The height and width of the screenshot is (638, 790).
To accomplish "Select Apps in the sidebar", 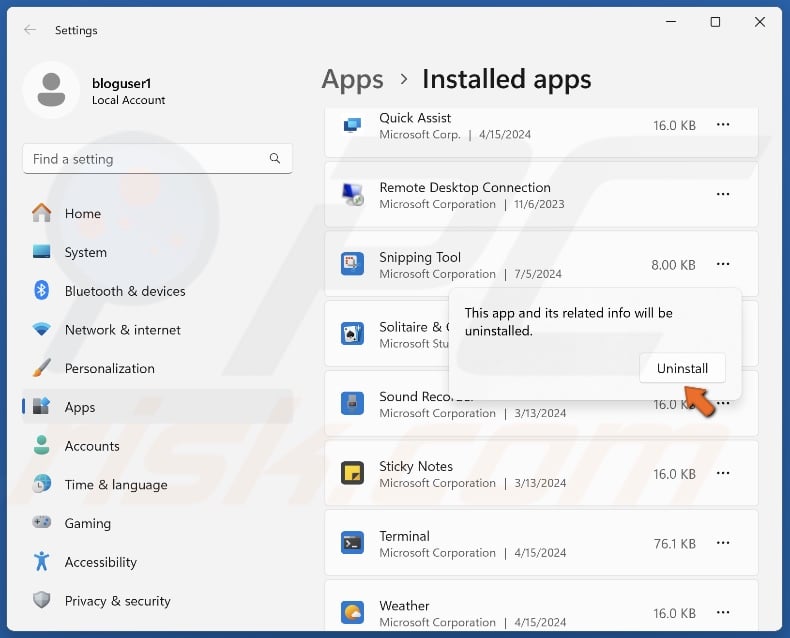I will click(x=157, y=407).
